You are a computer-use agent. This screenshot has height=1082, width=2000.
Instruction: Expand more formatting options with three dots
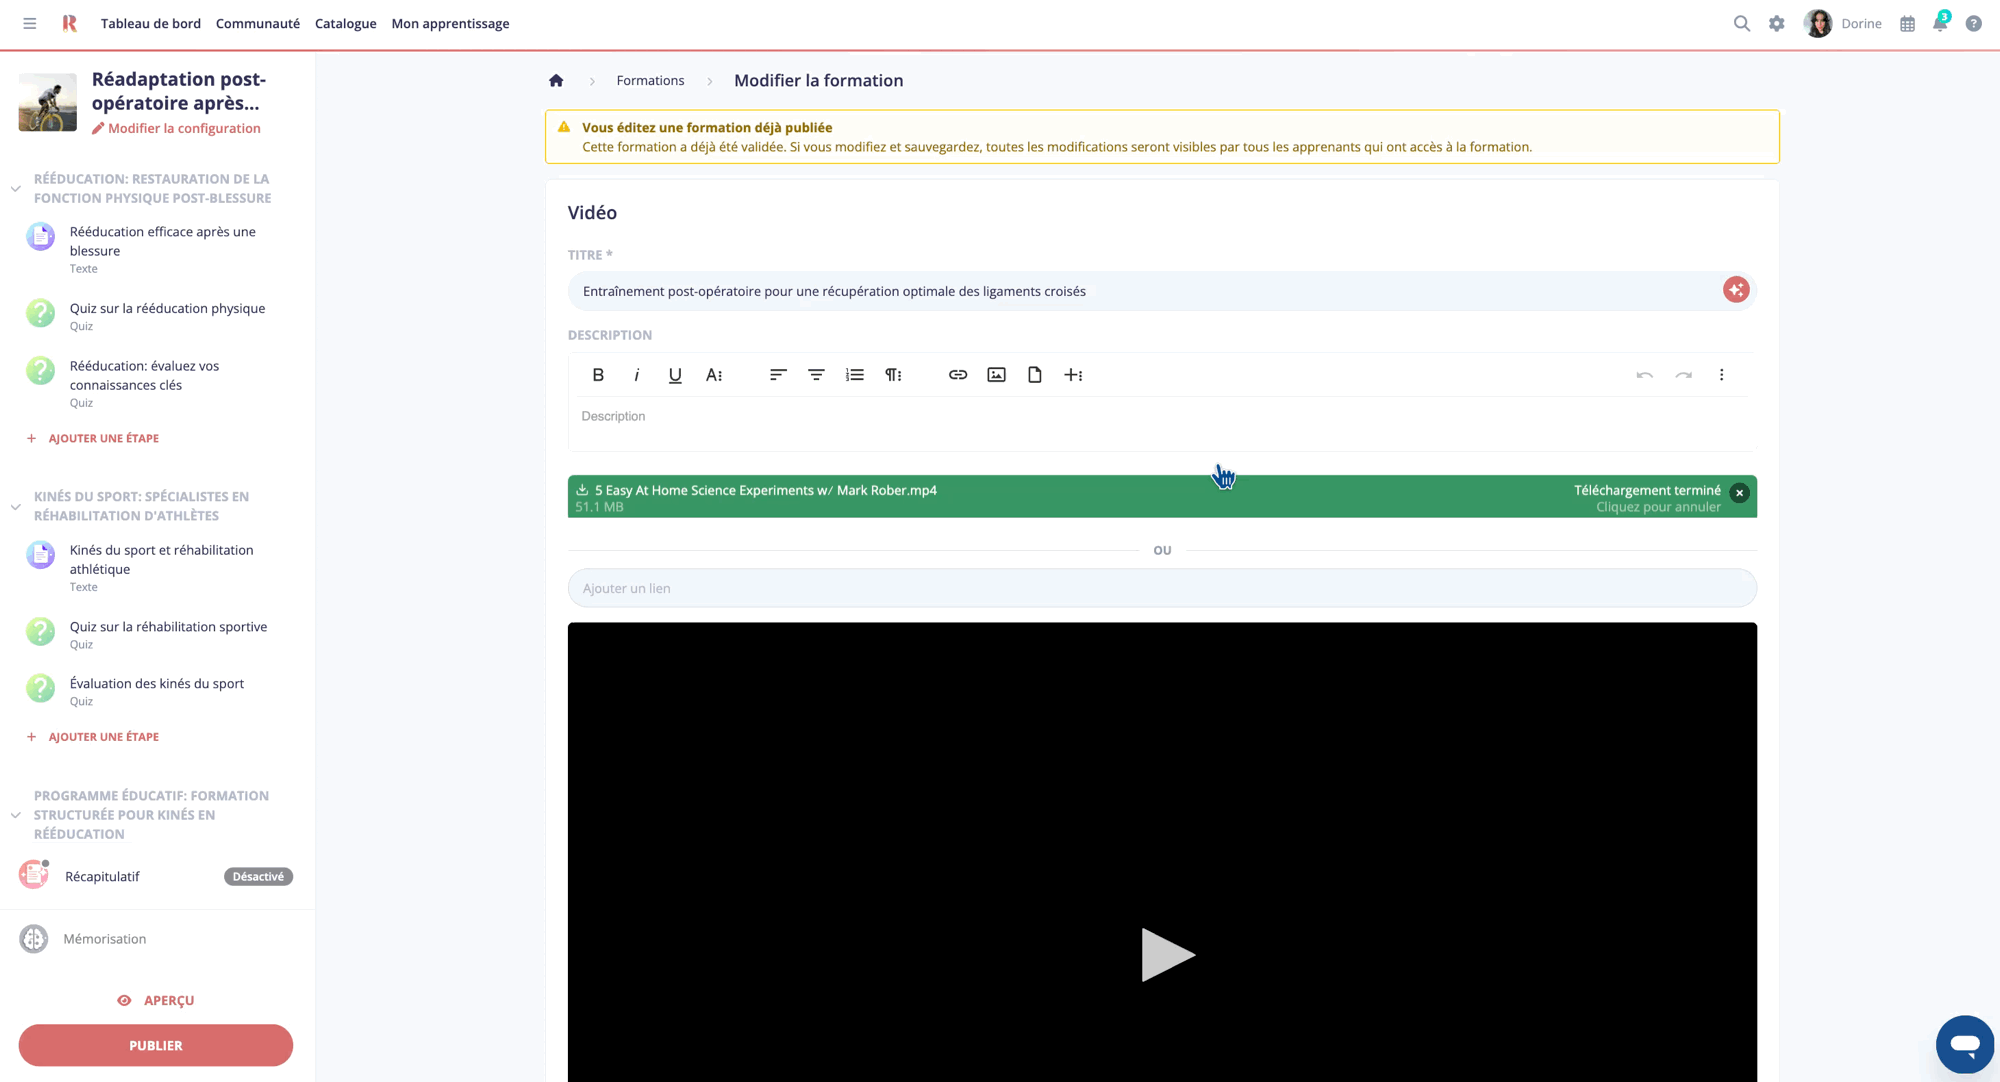tap(1722, 375)
